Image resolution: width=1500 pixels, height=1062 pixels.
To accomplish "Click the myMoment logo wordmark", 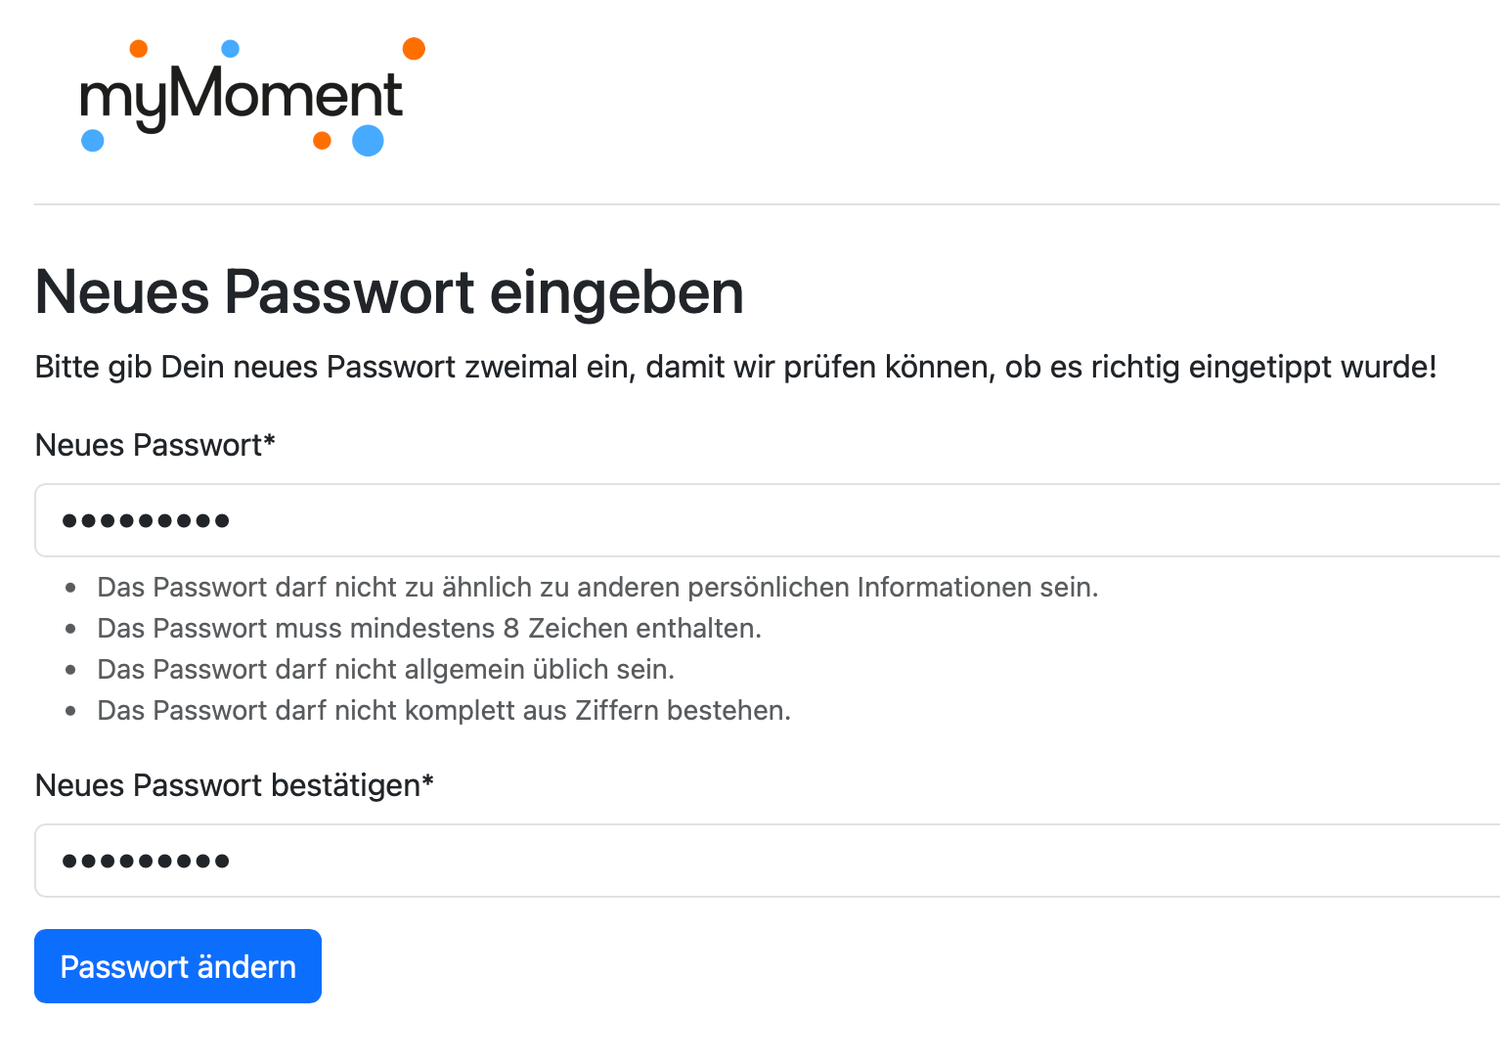I will (x=240, y=97).
